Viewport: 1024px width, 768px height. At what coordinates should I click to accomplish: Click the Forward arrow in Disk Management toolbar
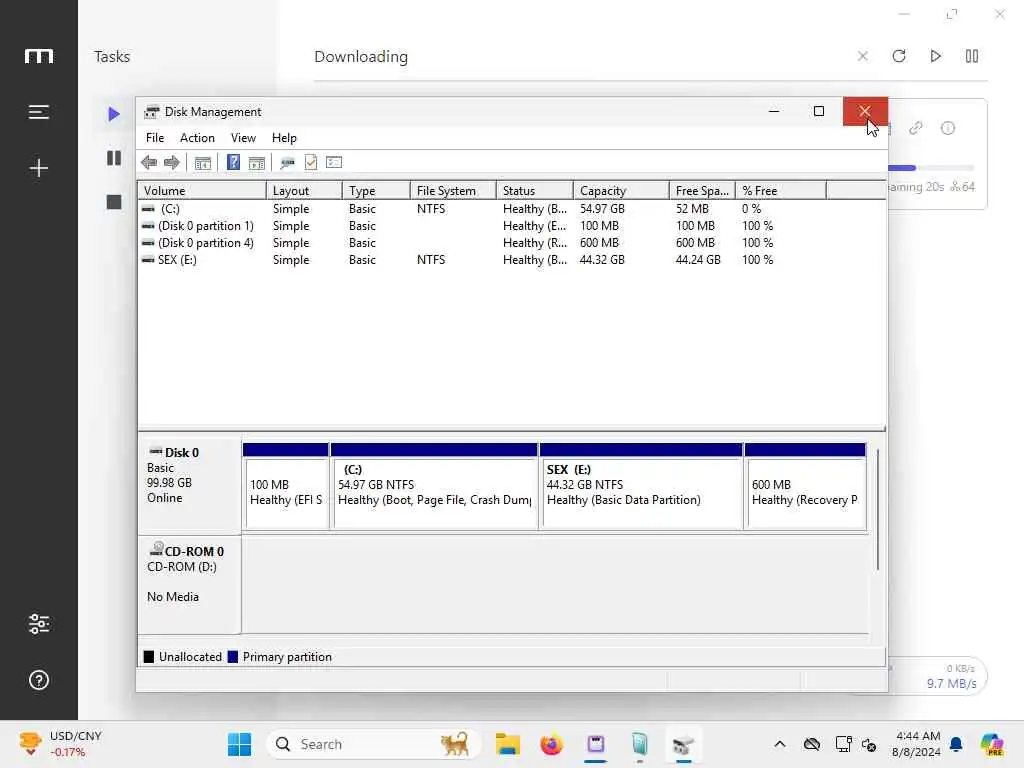coord(172,163)
